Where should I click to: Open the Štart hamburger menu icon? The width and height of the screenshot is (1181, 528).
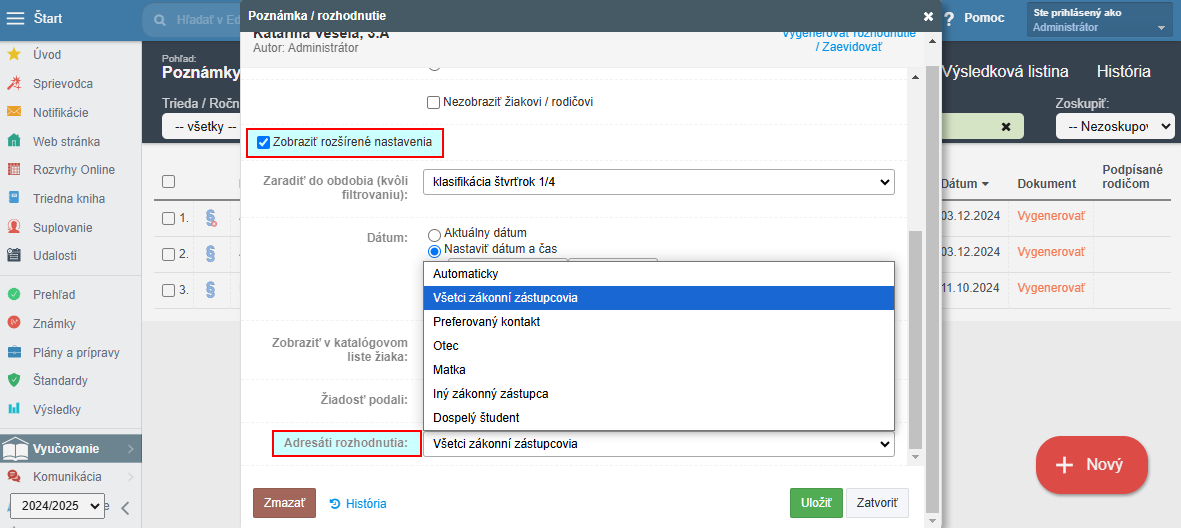16,18
